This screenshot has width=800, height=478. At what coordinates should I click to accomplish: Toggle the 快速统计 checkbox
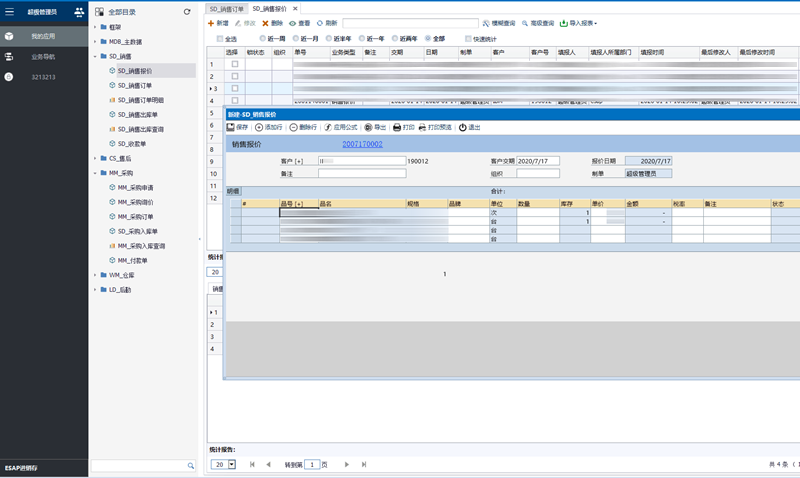click(x=468, y=39)
